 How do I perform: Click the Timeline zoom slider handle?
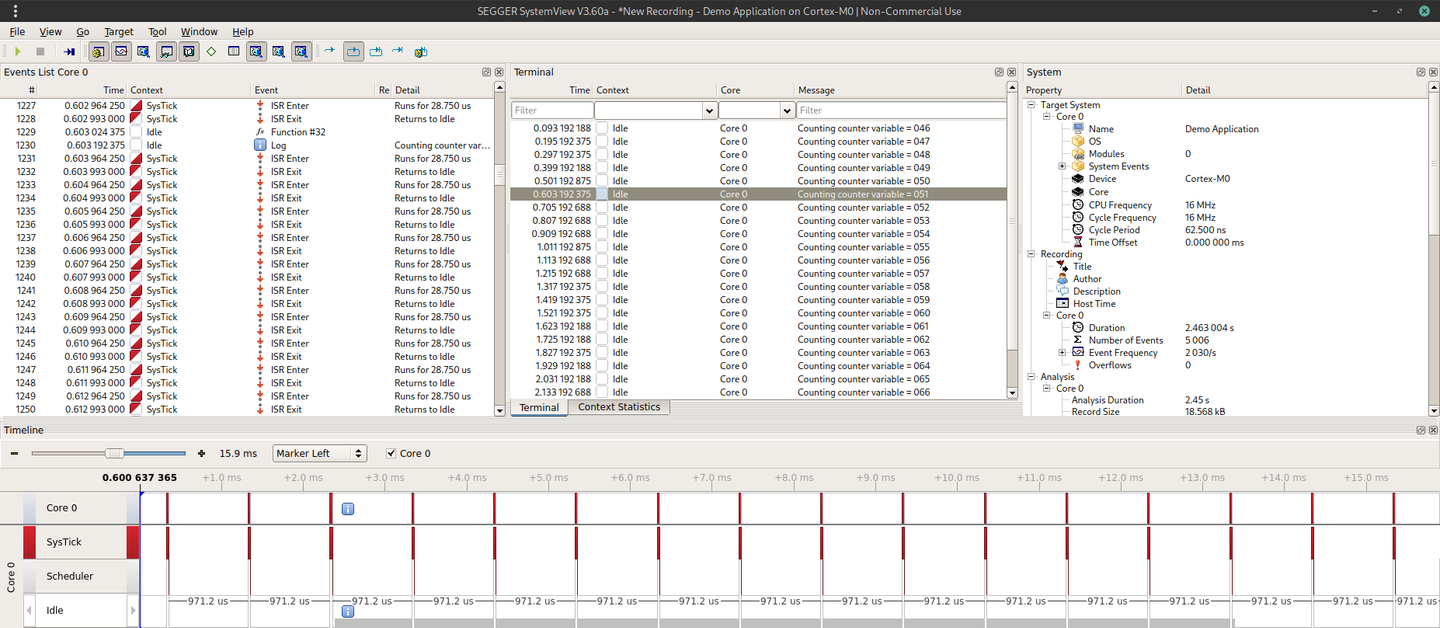click(x=114, y=453)
